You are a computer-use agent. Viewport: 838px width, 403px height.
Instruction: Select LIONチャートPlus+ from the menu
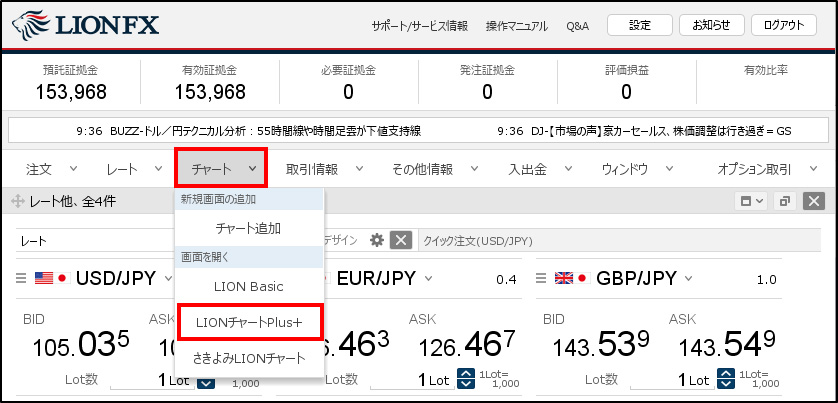coord(249,323)
